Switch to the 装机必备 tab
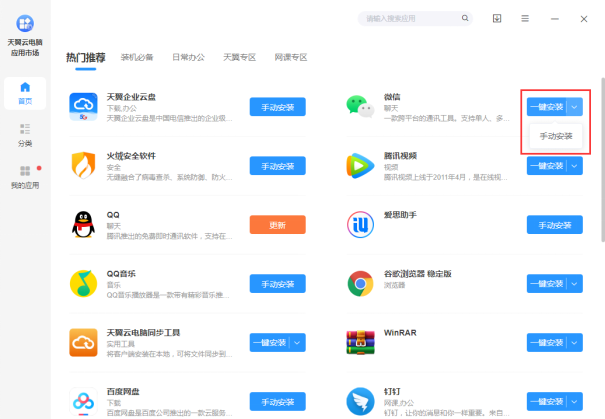 pyautogui.click(x=138, y=57)
